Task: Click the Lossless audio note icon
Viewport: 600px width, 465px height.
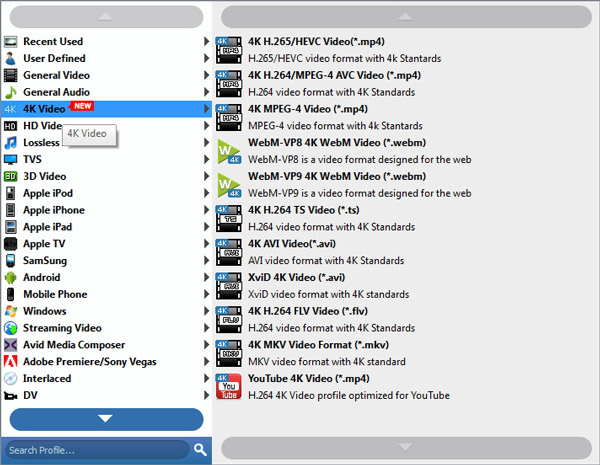Action: (10, 142)
